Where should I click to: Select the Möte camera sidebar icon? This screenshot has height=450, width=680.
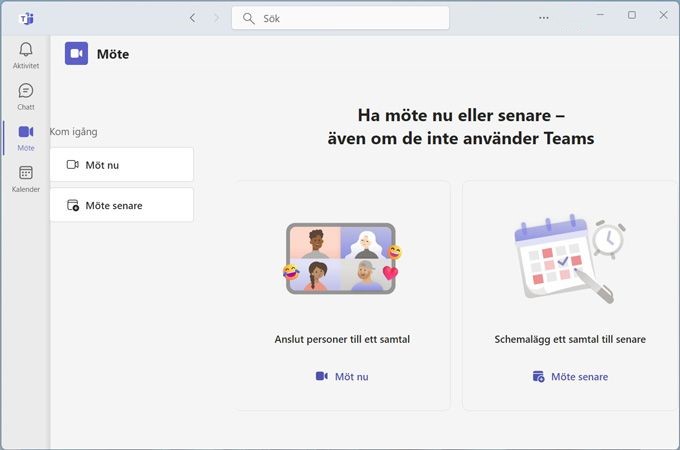coord(26,131)
